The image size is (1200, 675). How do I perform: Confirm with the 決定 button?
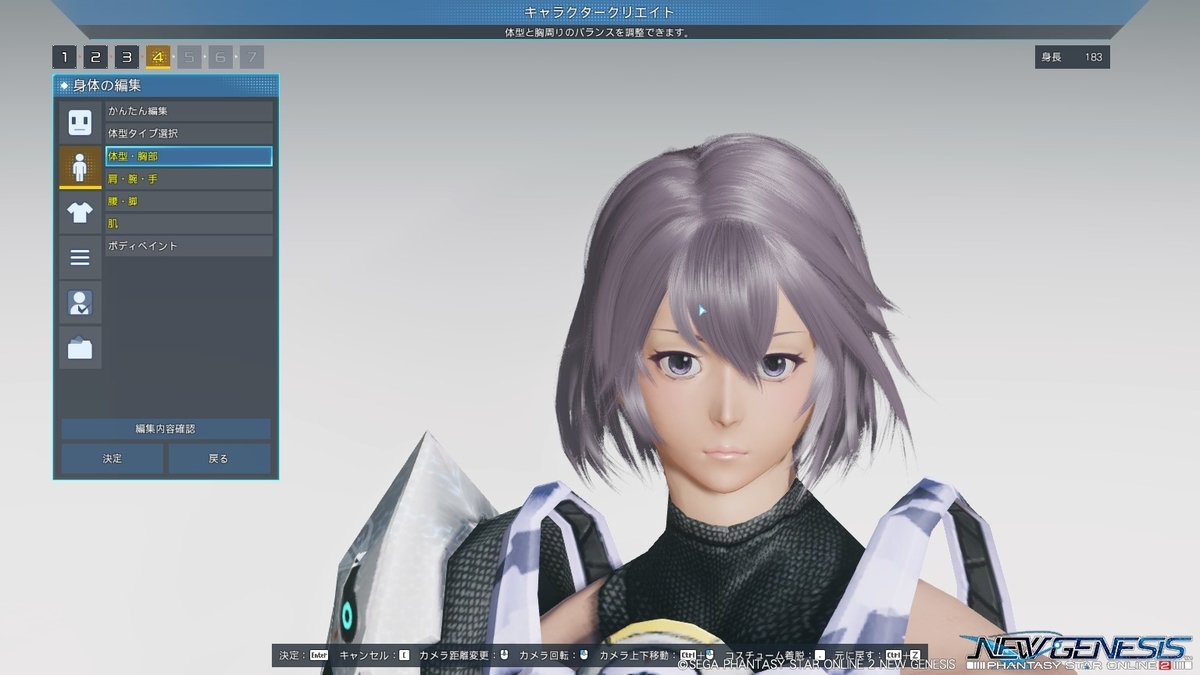112,458
